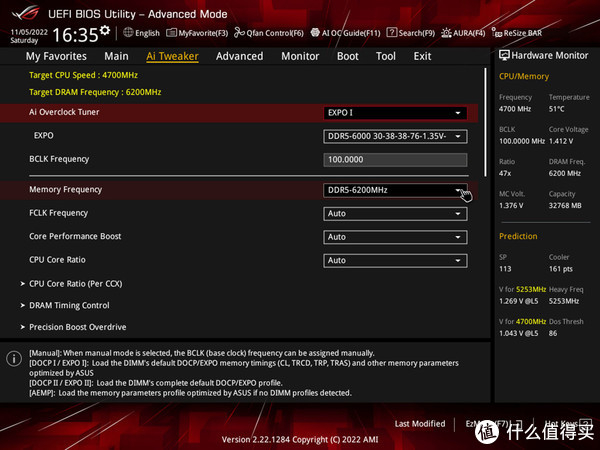Launch AI OC Guide(F11) icon
This screenshot has width=600, height=450.
click(x=315, y=33)
